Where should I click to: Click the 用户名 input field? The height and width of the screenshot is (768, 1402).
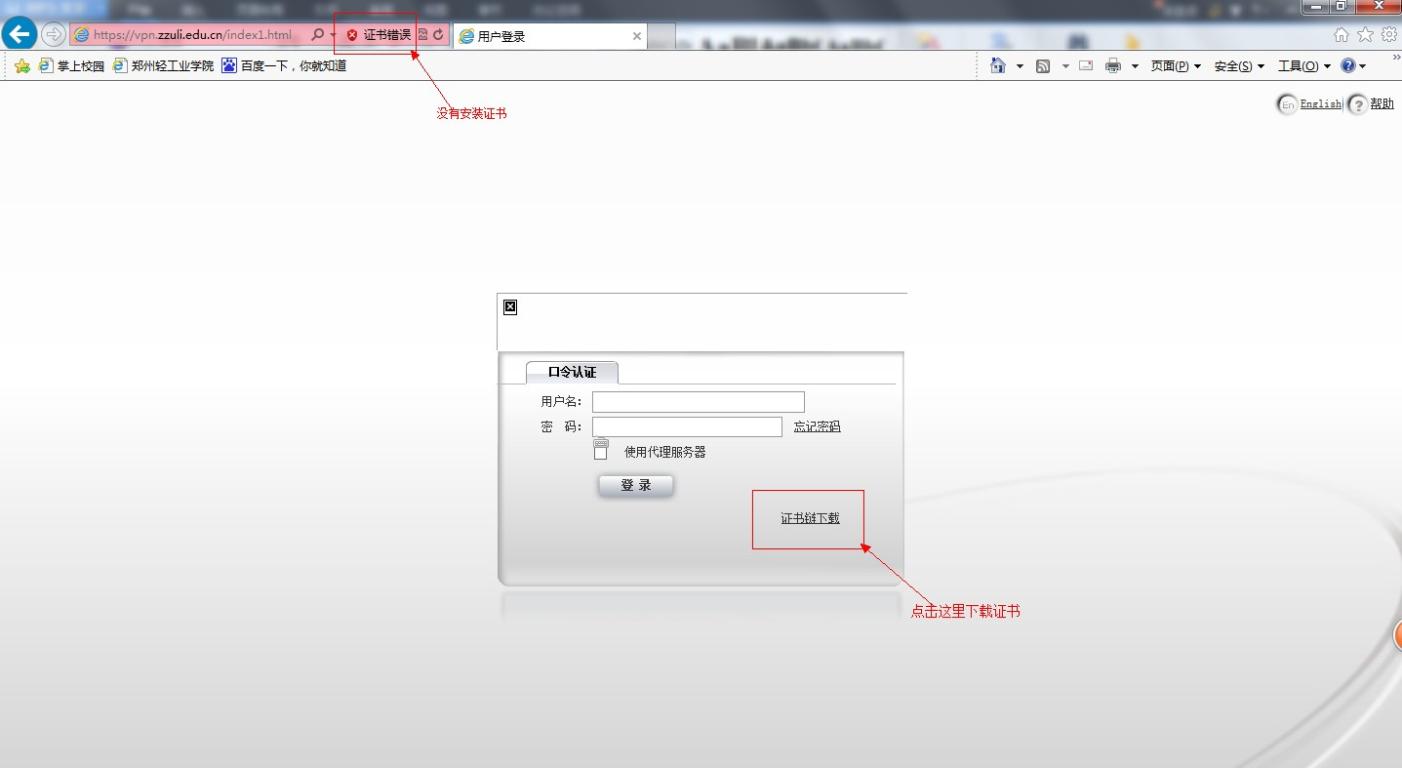coord(698,402)
